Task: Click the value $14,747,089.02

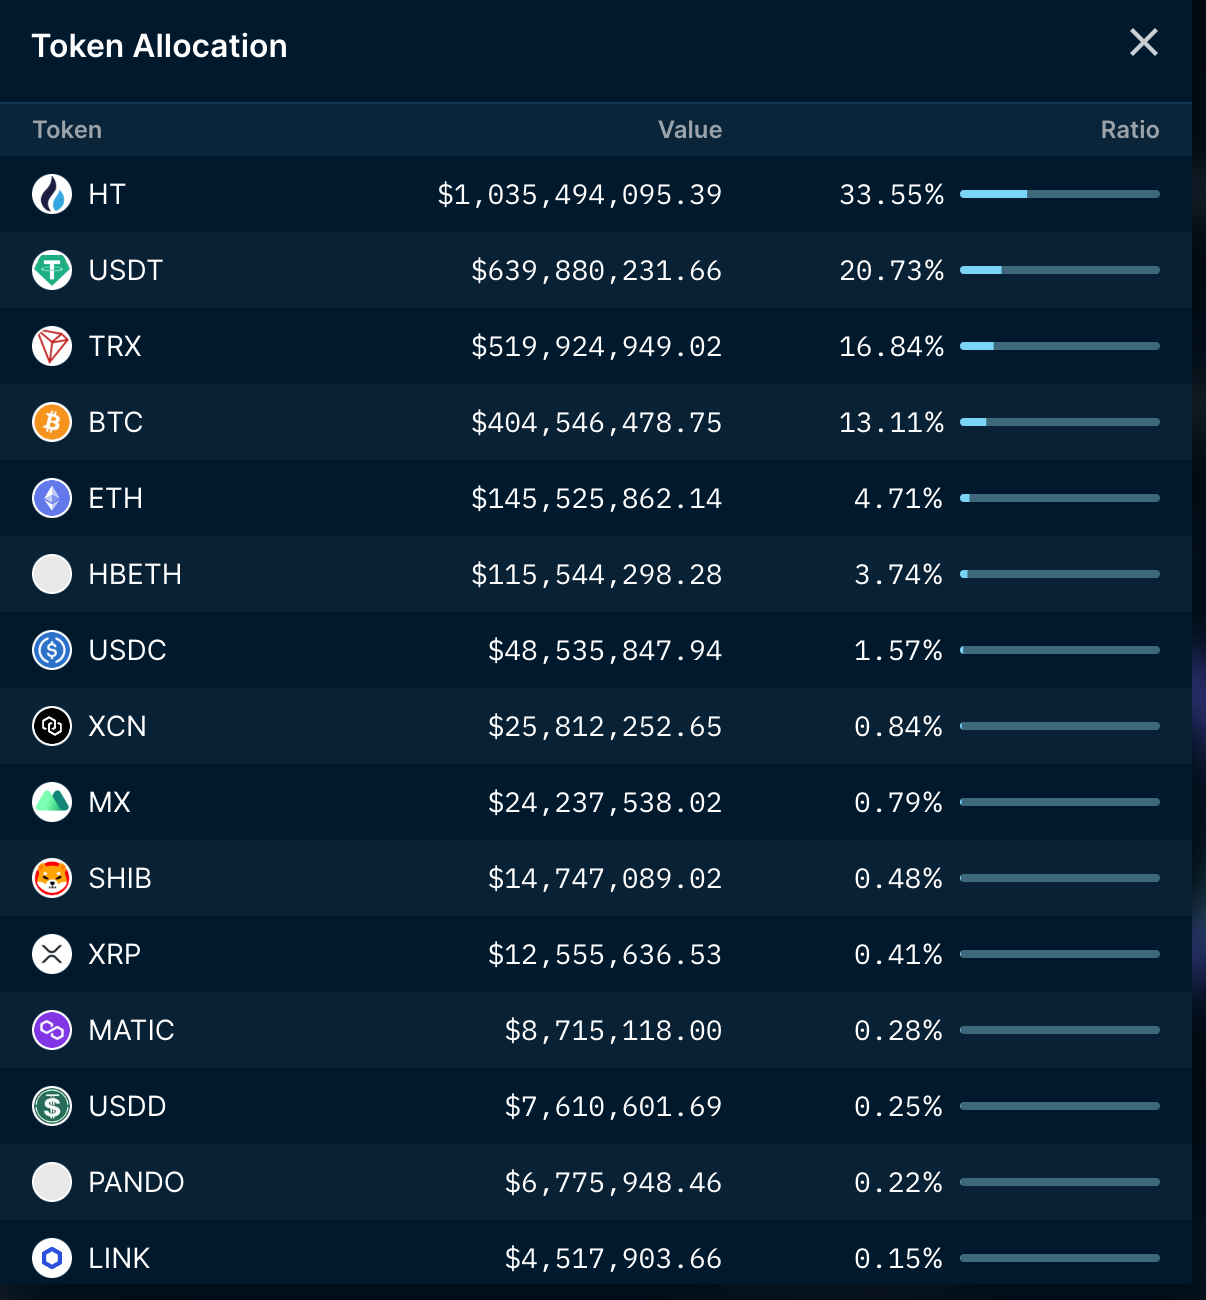Action: click(x=605, y=878)
